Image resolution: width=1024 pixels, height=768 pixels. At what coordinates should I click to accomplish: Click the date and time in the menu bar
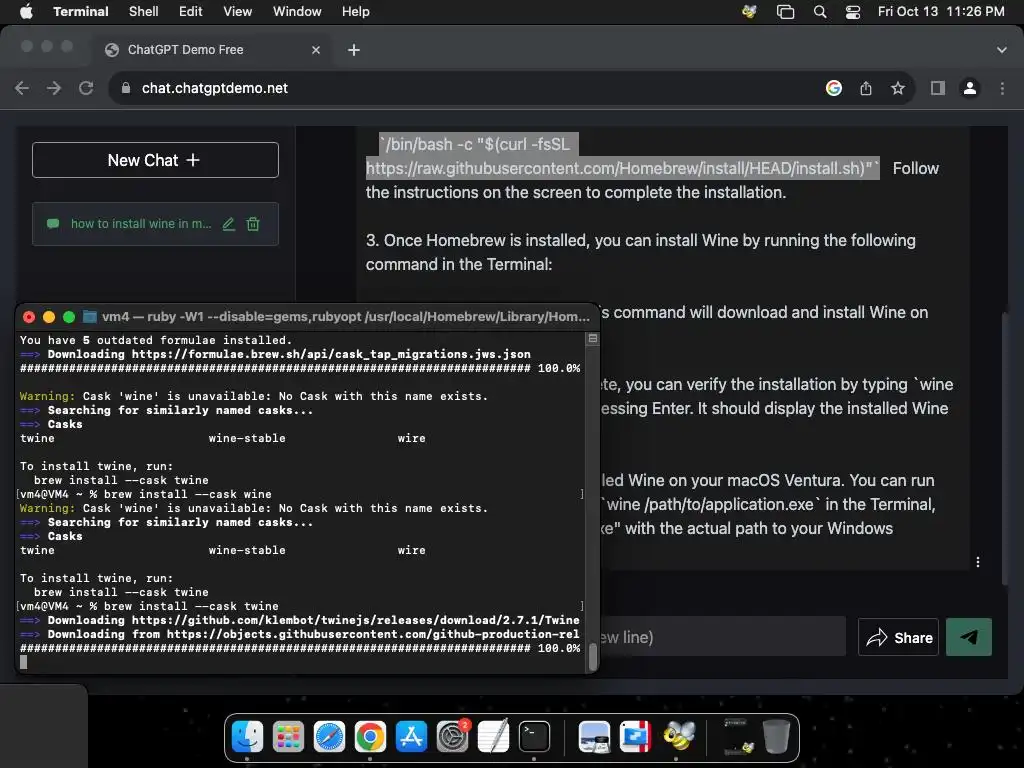click(x=941, y=12)
